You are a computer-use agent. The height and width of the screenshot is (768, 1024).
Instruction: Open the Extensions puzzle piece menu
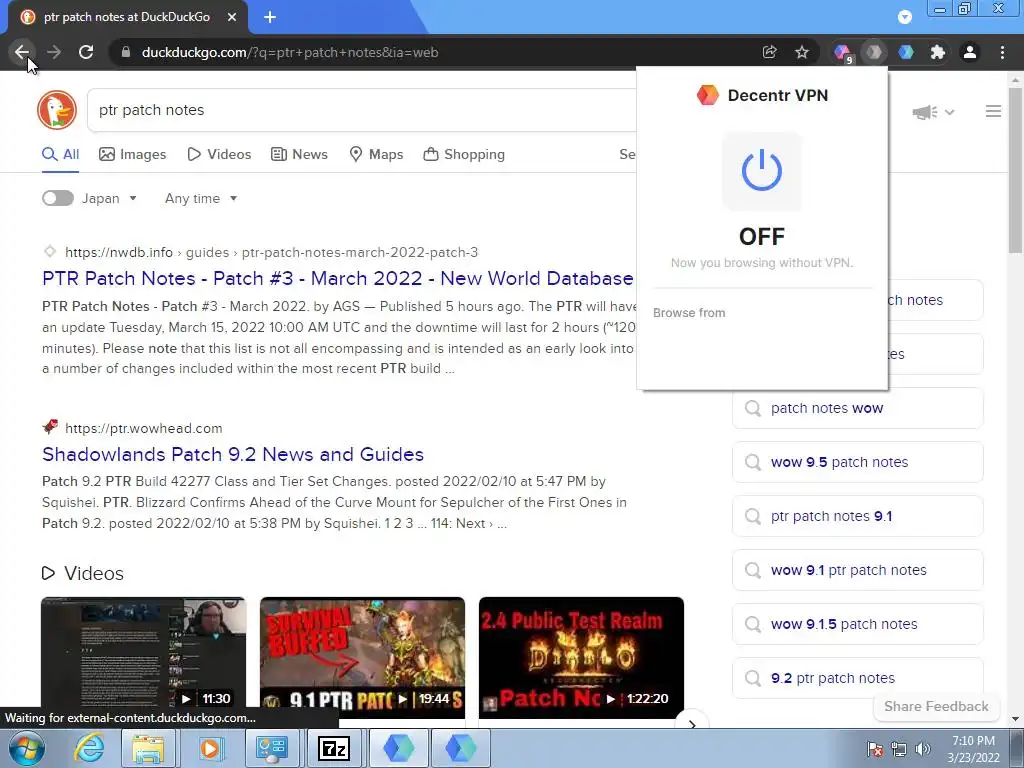click(938, 52)
